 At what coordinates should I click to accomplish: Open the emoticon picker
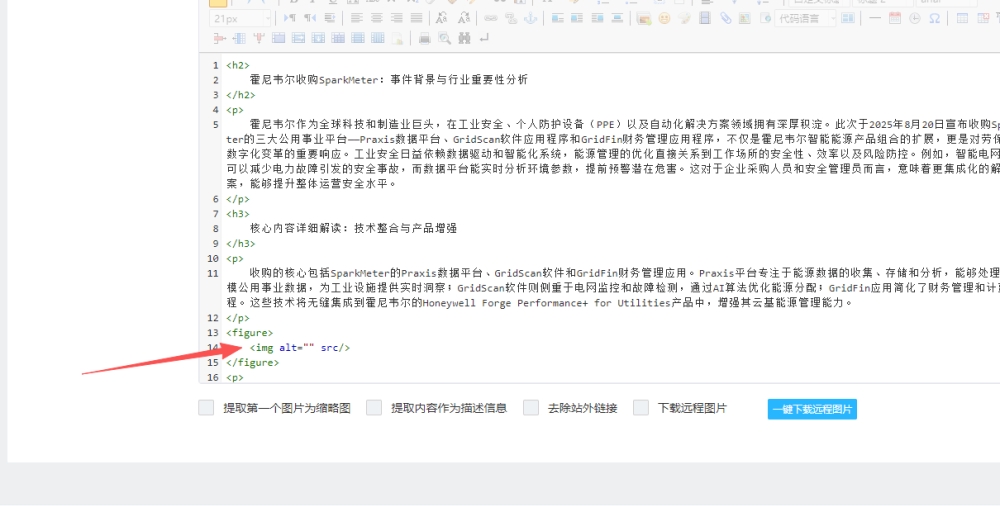point(664,18)
